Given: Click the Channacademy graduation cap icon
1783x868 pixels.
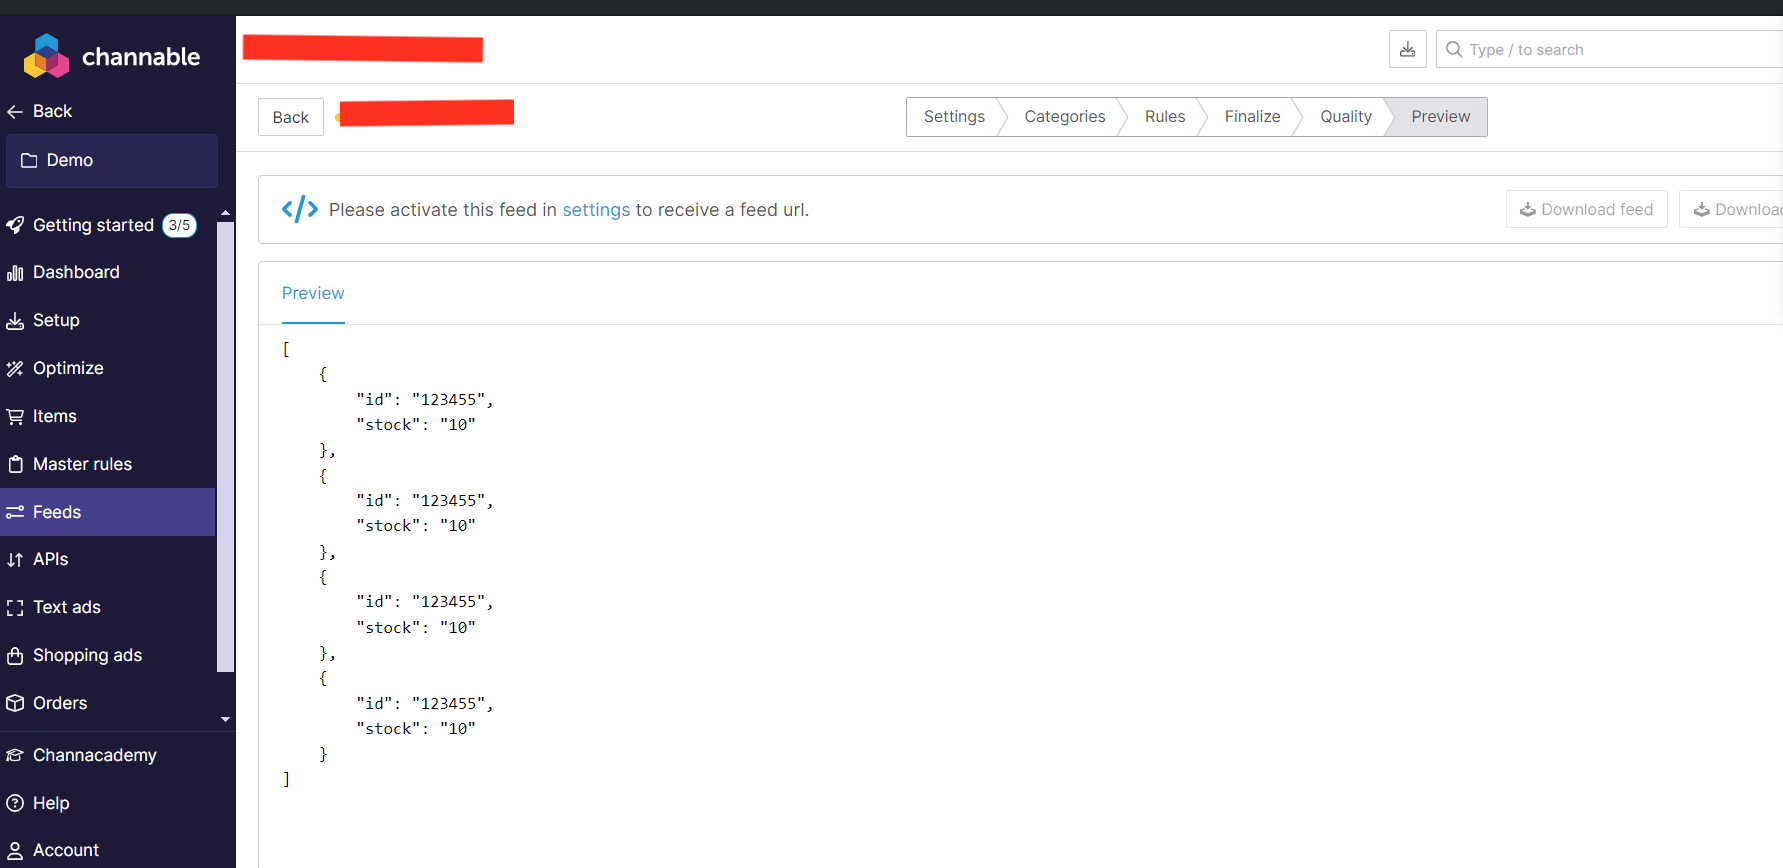Looking at the screenshot, I should click(x=15, y=755).
